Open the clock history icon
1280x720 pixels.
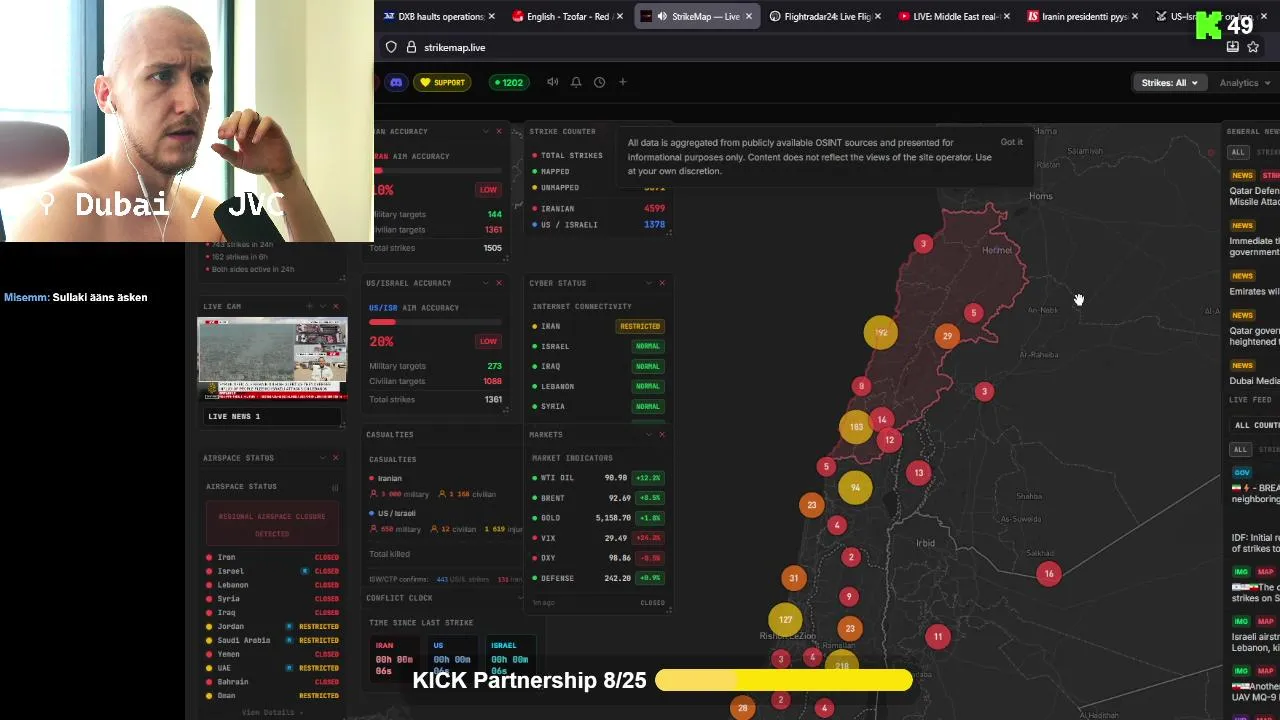tap(599, 82)
